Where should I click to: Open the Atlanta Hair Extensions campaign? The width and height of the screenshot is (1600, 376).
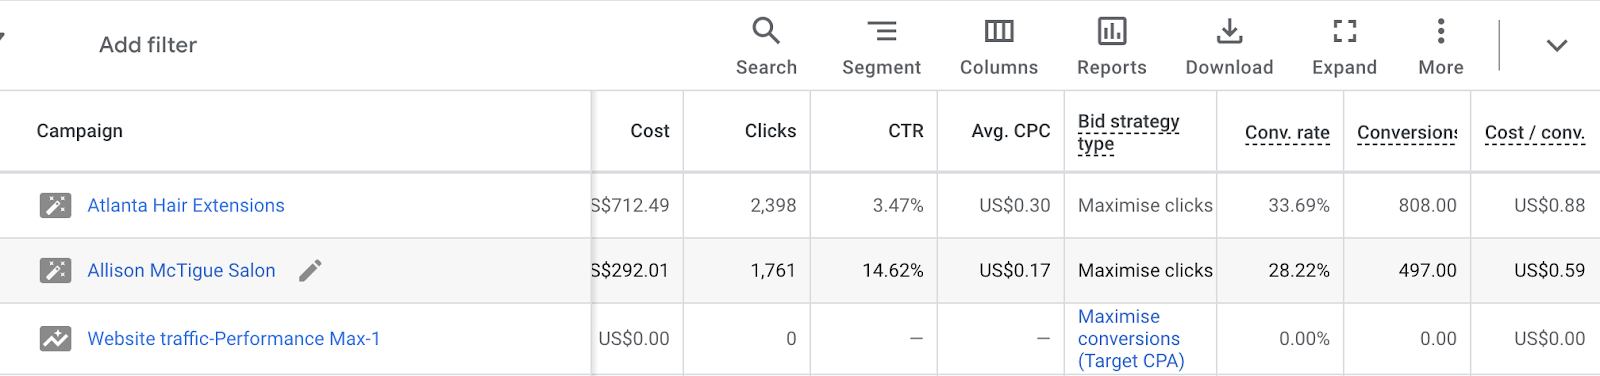tap(186, 205)
